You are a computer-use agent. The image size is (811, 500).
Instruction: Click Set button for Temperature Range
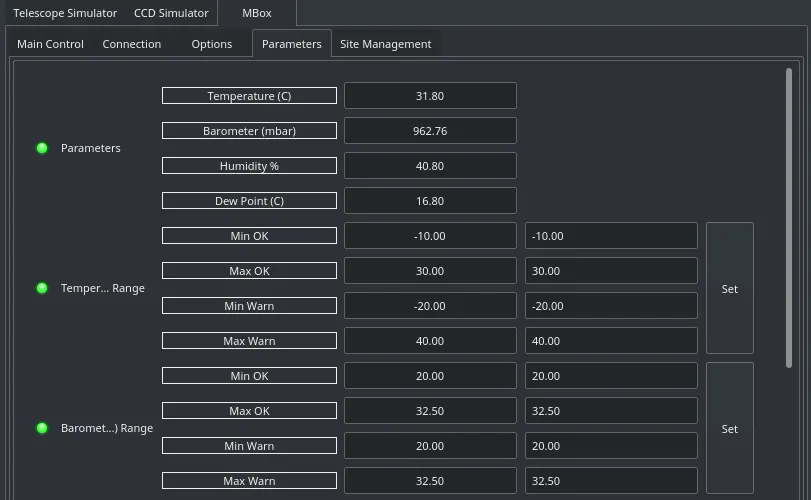(730, 289)
